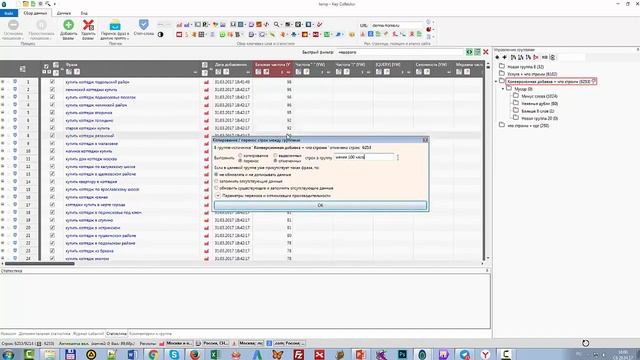This screenshot has height=360, width=640.
Task: Open the Файл tab
Action: click(9, 13)
